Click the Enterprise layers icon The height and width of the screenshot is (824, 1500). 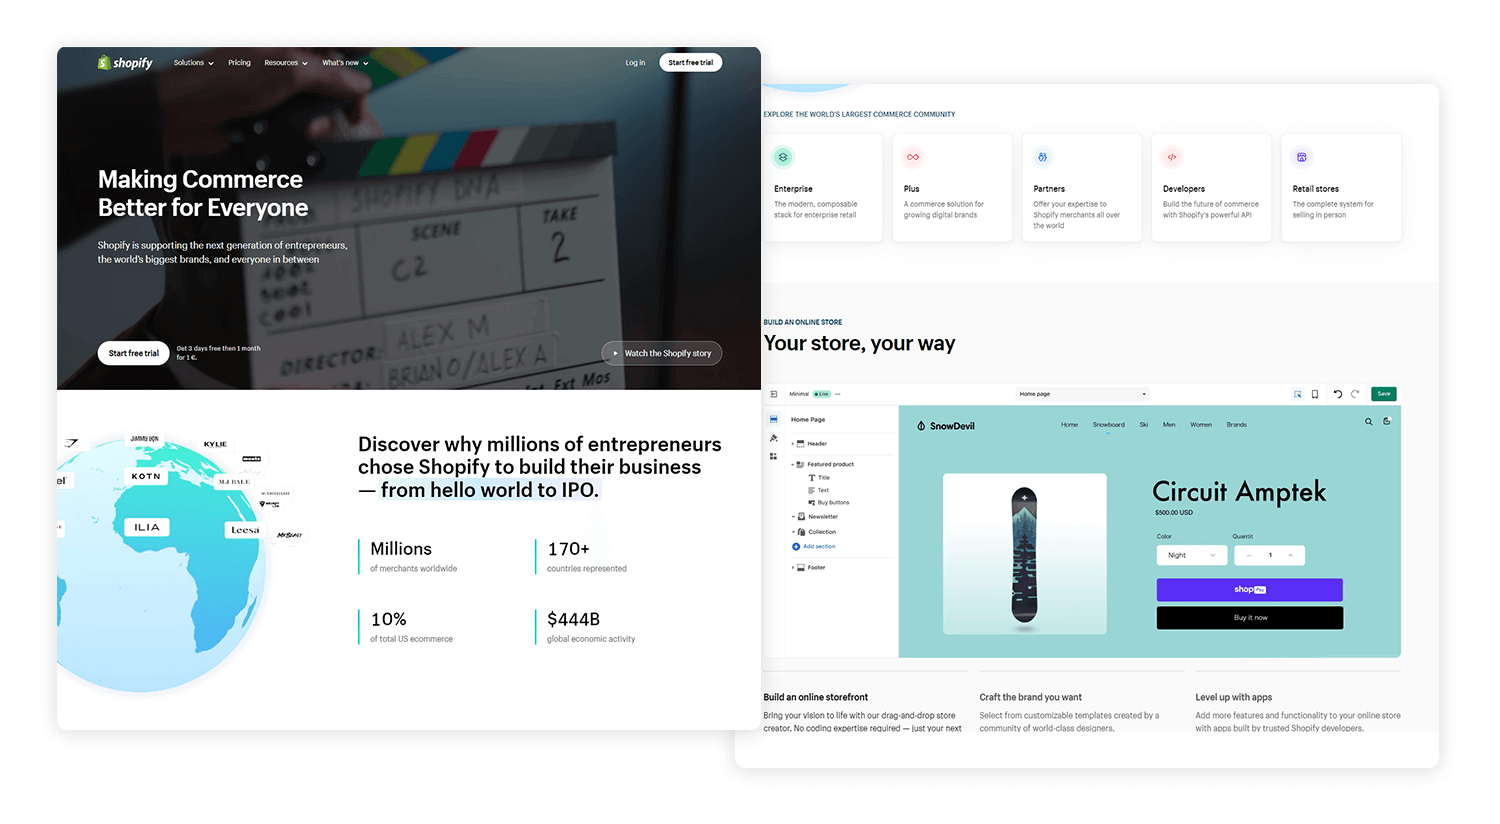[783, 157]
